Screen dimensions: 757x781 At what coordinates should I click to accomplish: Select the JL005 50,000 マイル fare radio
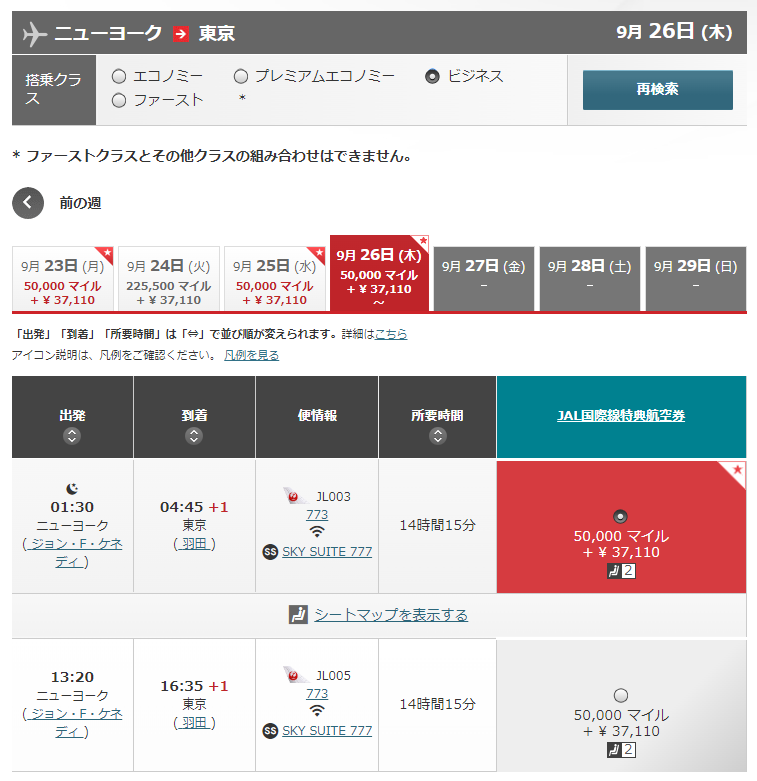pyautogui.click(x=621, y=695)
